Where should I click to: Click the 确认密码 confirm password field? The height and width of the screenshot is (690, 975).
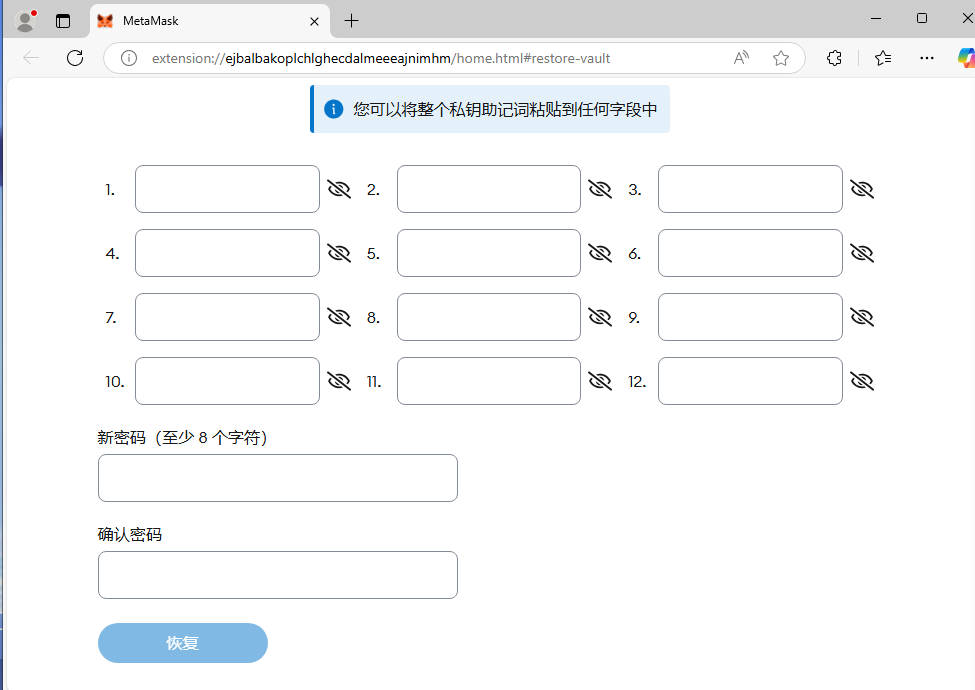point(278,575)
